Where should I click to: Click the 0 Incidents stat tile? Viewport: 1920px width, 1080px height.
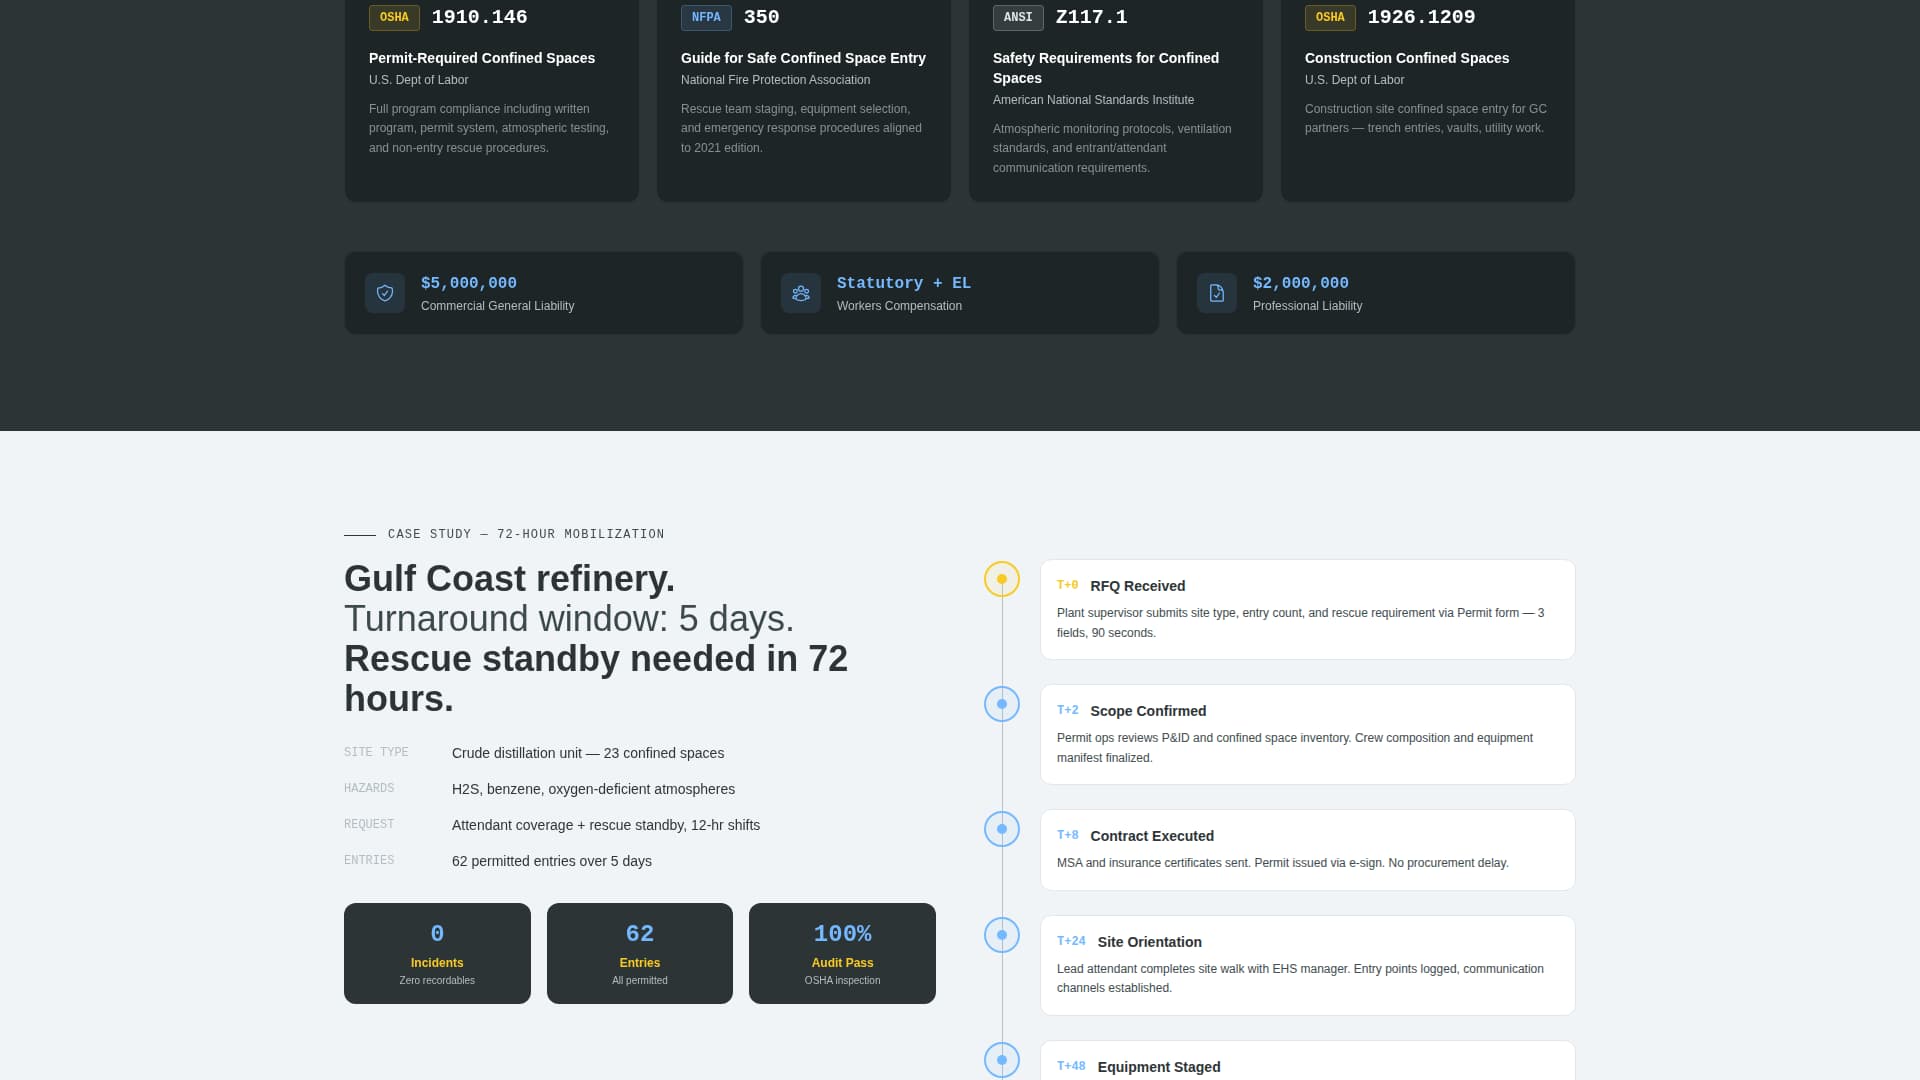pyautogui.click(x=437, y=953)
